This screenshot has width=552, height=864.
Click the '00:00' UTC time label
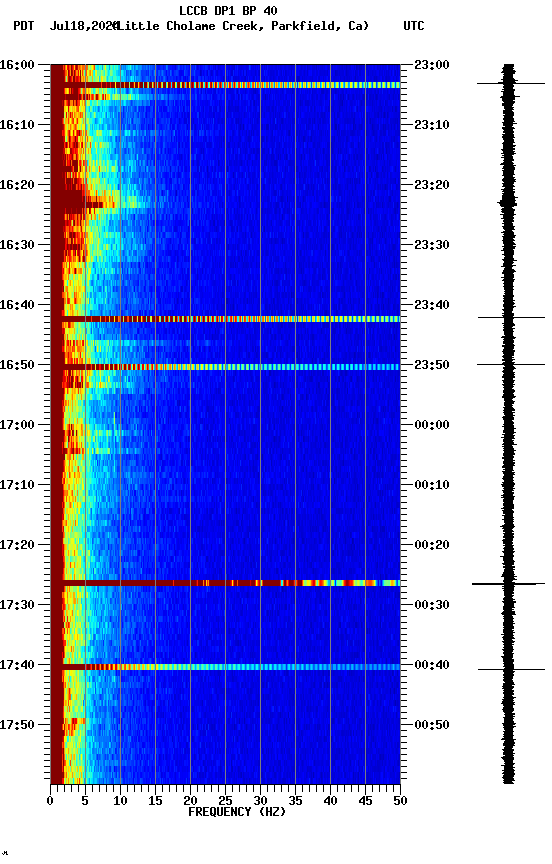(x=432, y=425)
